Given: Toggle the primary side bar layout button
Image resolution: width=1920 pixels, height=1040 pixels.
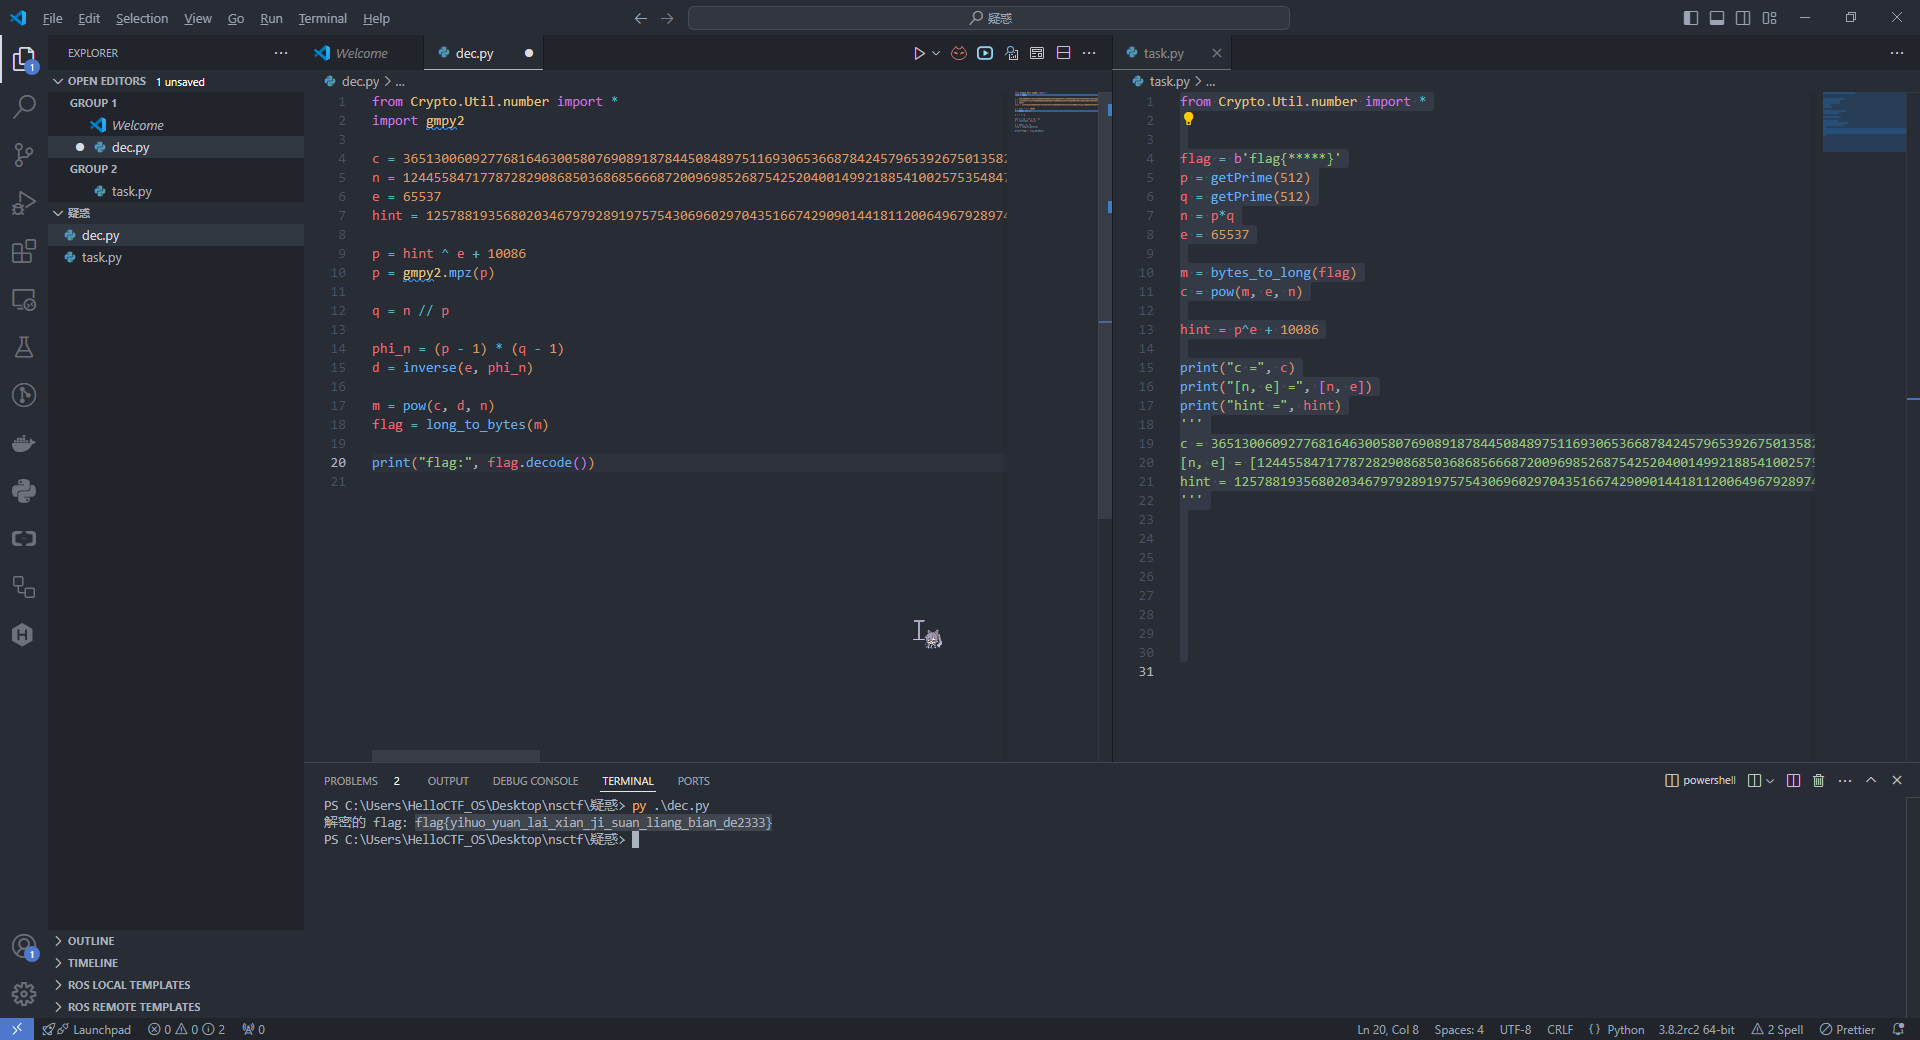Looking at the screenshot, I should click(1690, 18).
